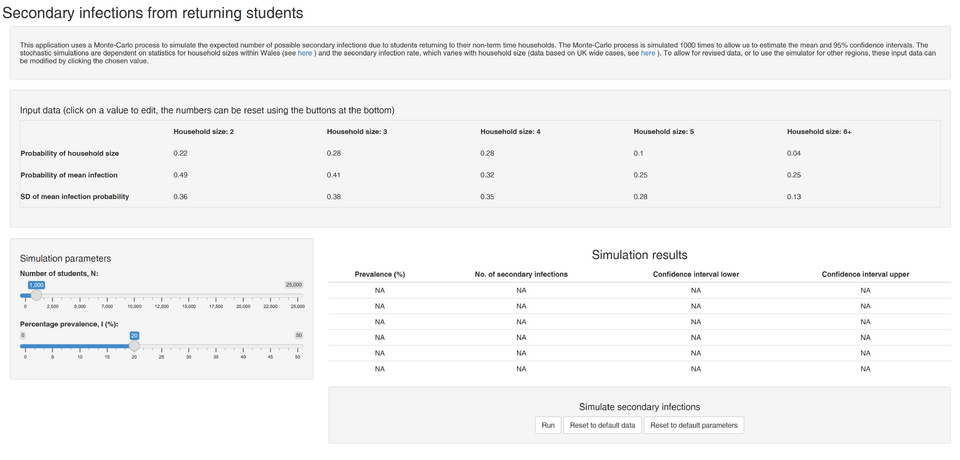
Task: Click the 10 tick on prevalence slider
Action: [80, 356]
